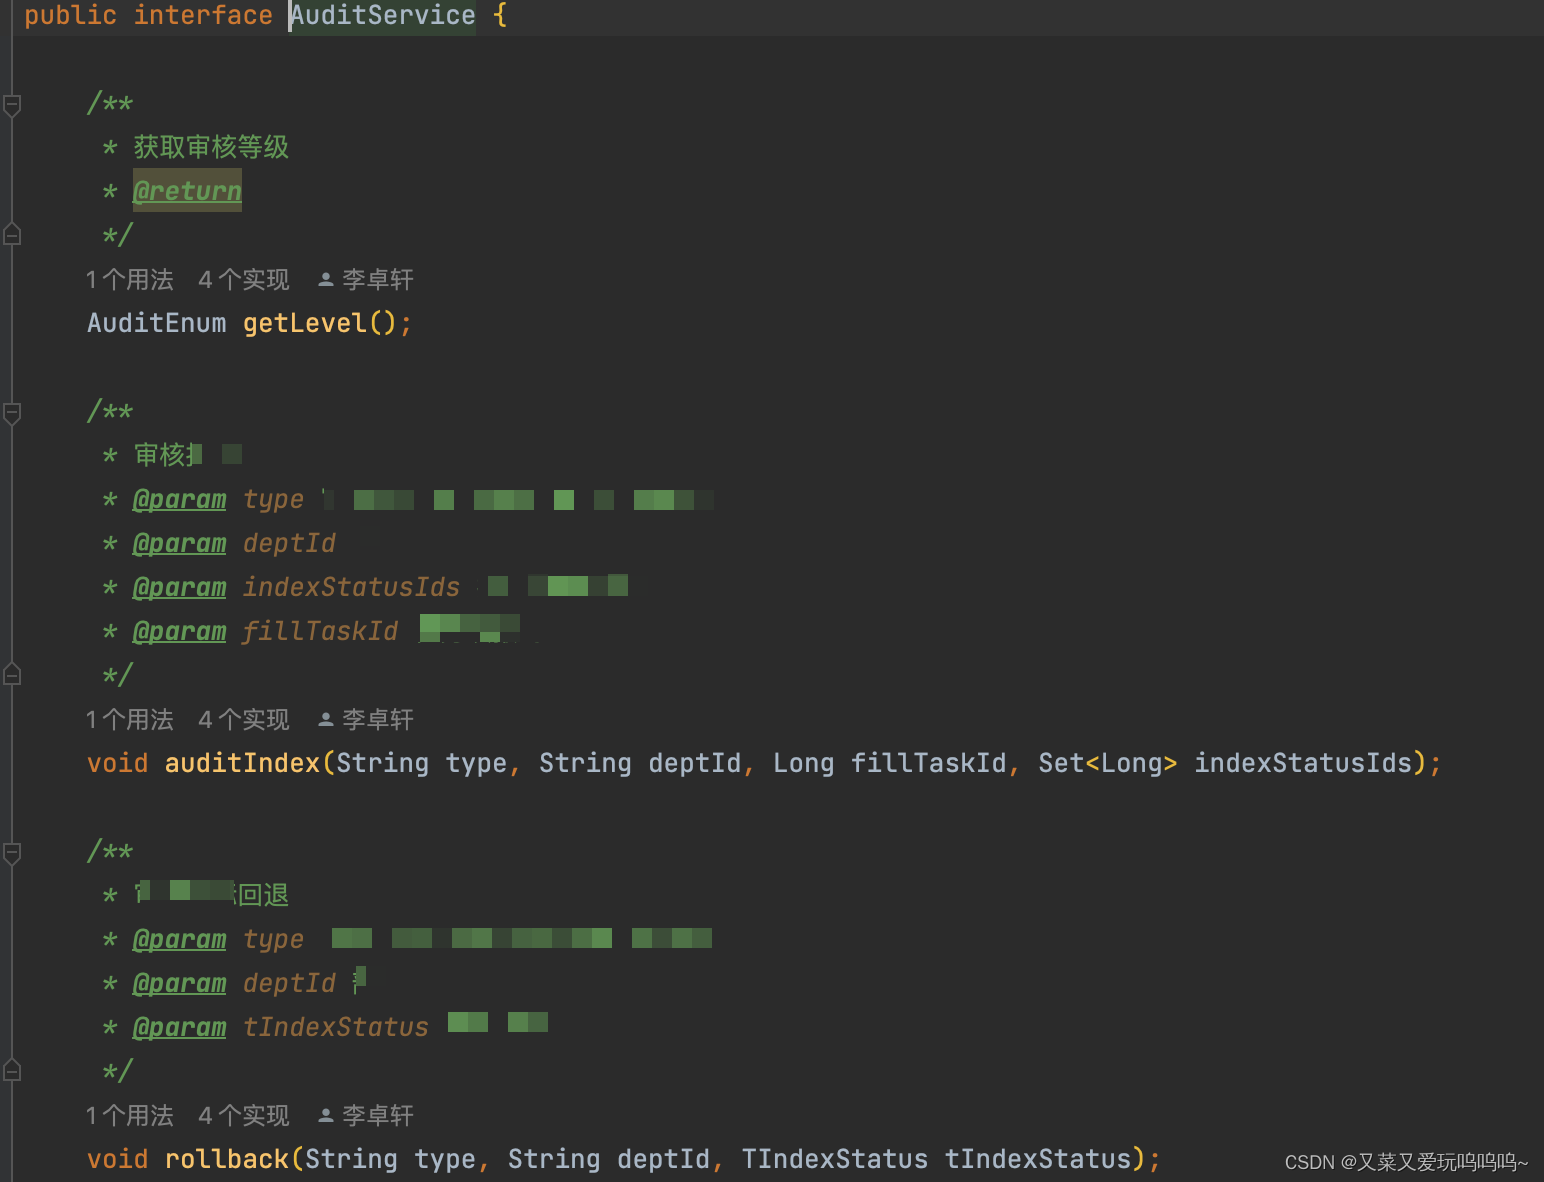This screenshot has height=1182, width=1544.
Task: Click Javadoc param 'indexStatusIds'
Action: tap(351, 587)
